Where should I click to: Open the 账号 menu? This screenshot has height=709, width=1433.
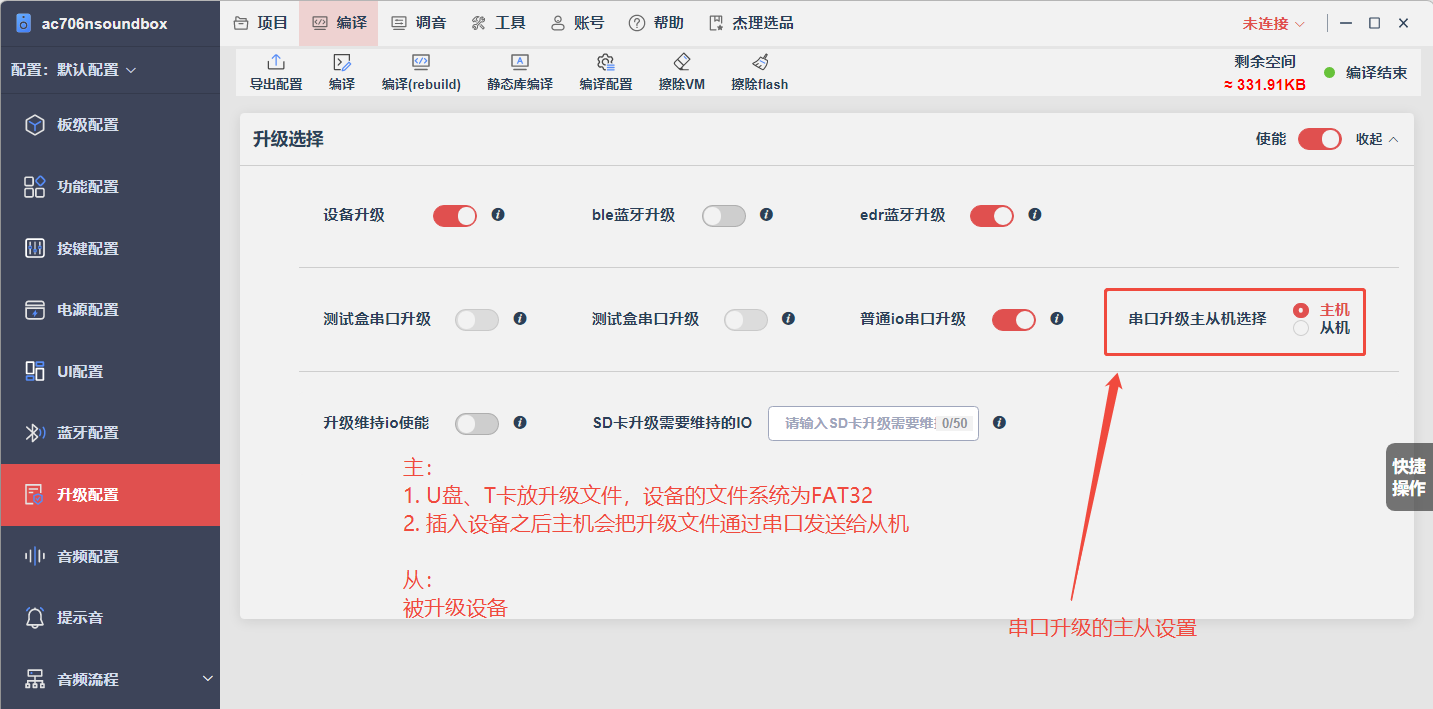click(577, 23)
